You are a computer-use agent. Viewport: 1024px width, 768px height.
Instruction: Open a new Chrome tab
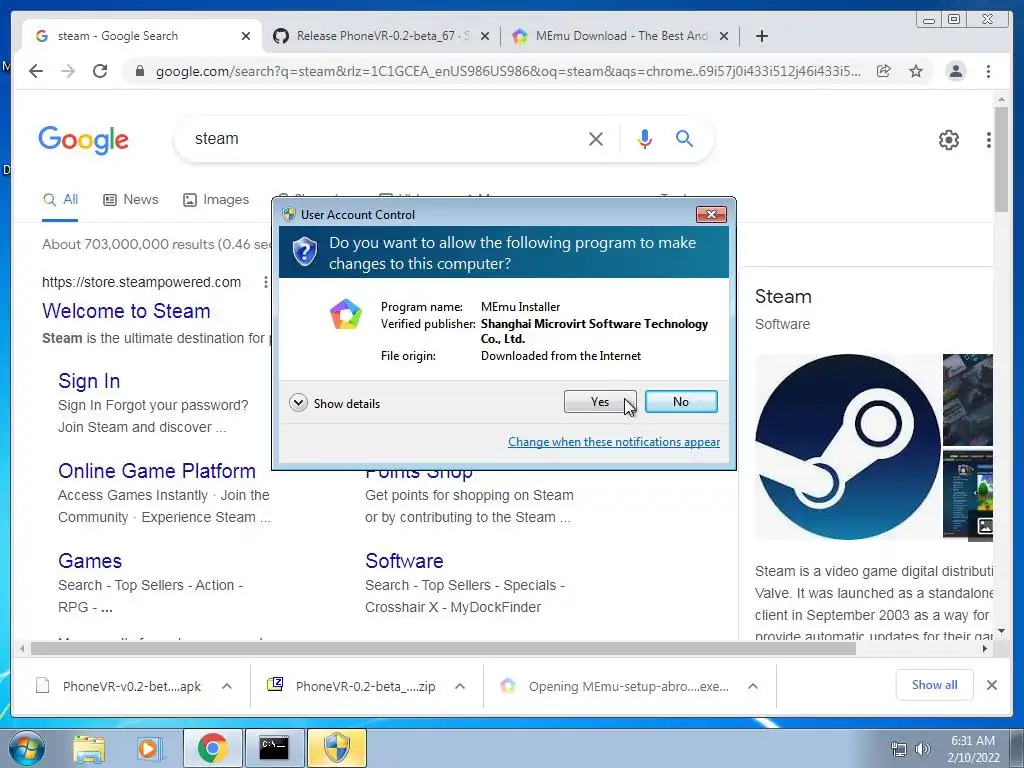click(761, 36)
